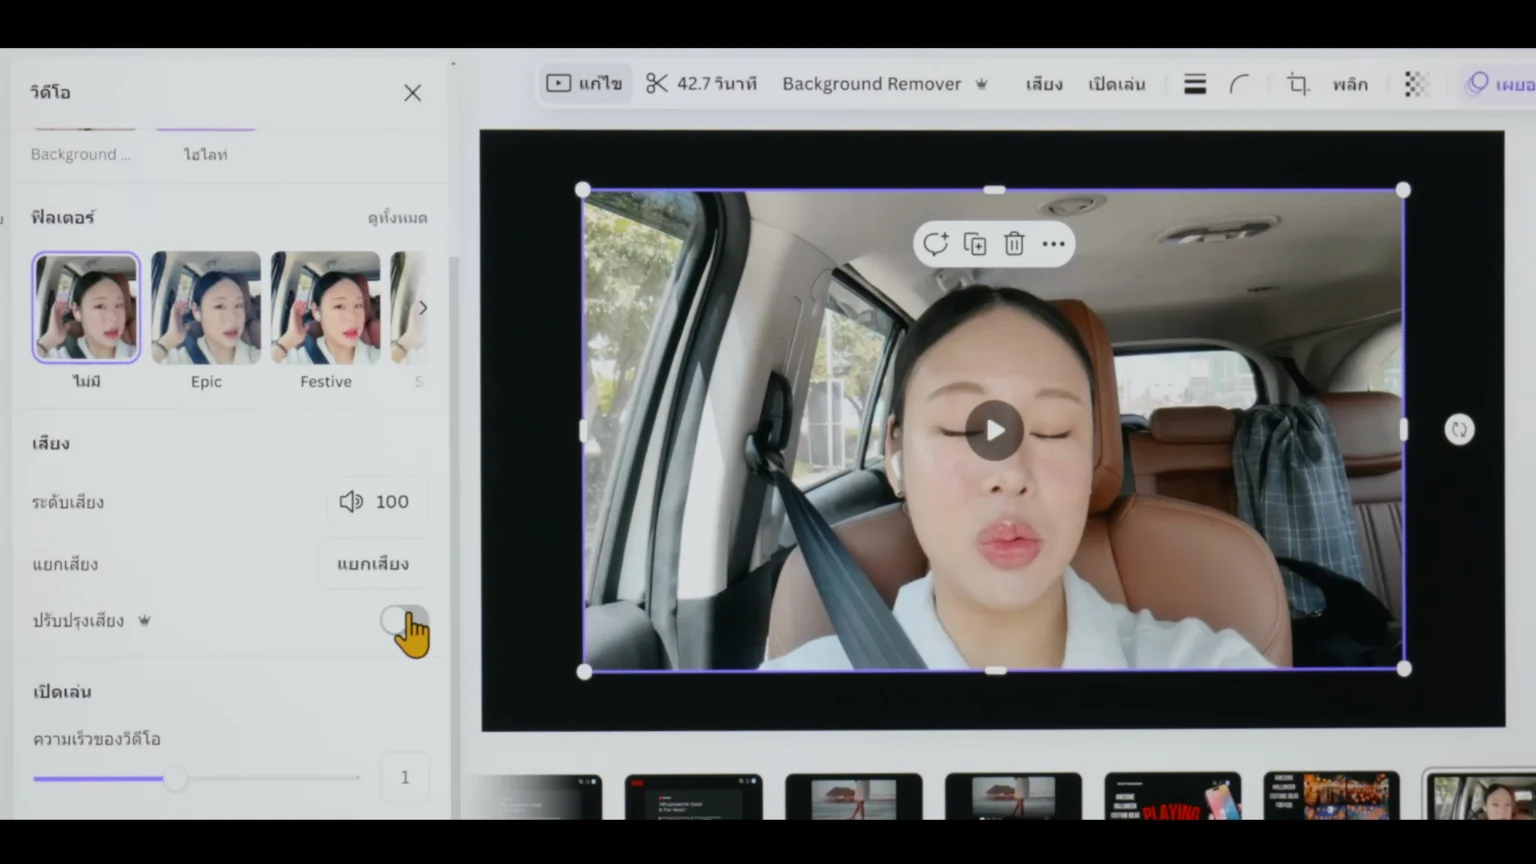Click the corner rounding icon
This screenshot has height=864, width=1536.
click(x=1240, y=84)
